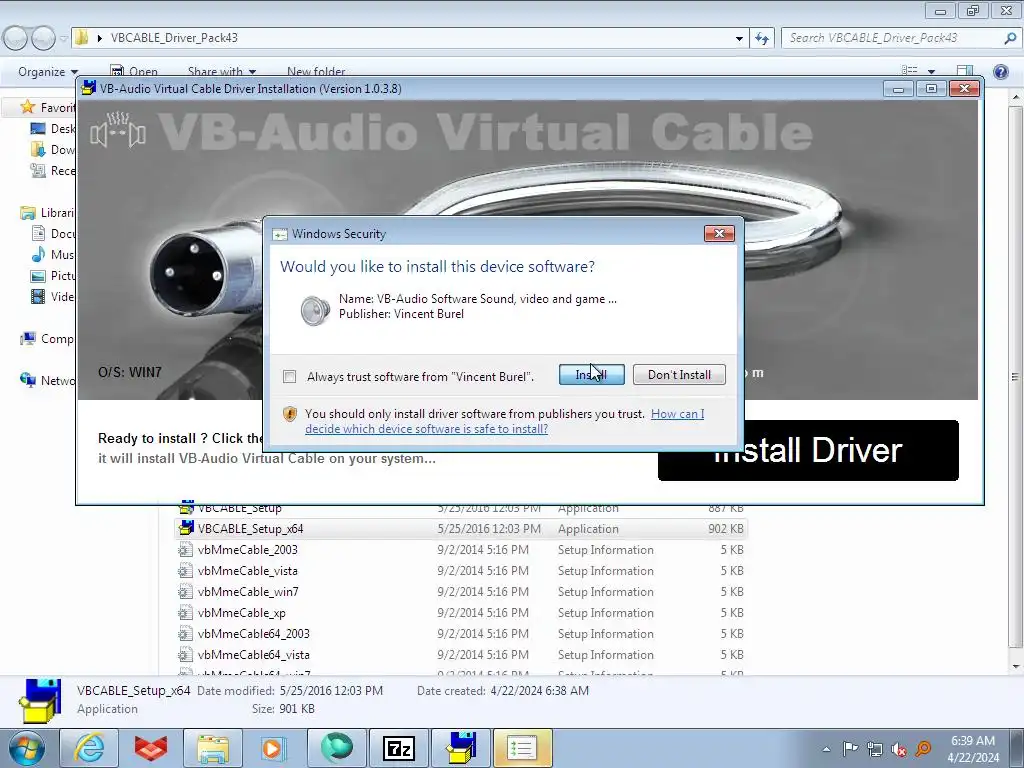Open the Organize menu in Explorer
This screenshot has width=1024, height=768.
pos(48,72)
